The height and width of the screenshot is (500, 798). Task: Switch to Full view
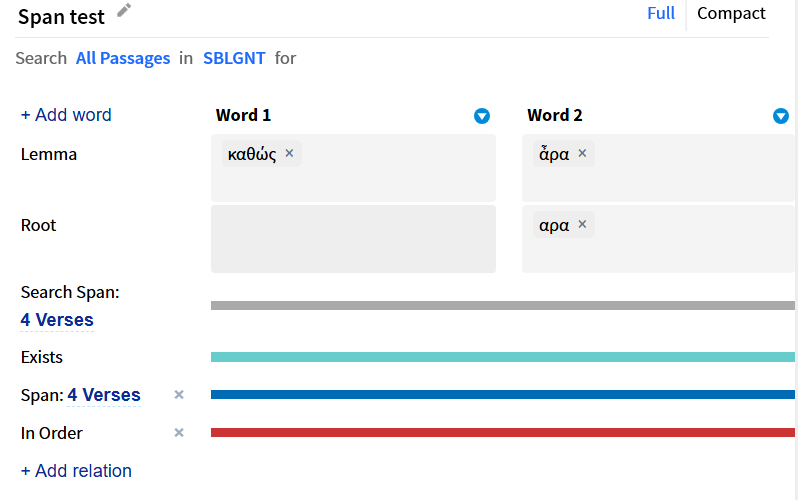tap(661, 13)
